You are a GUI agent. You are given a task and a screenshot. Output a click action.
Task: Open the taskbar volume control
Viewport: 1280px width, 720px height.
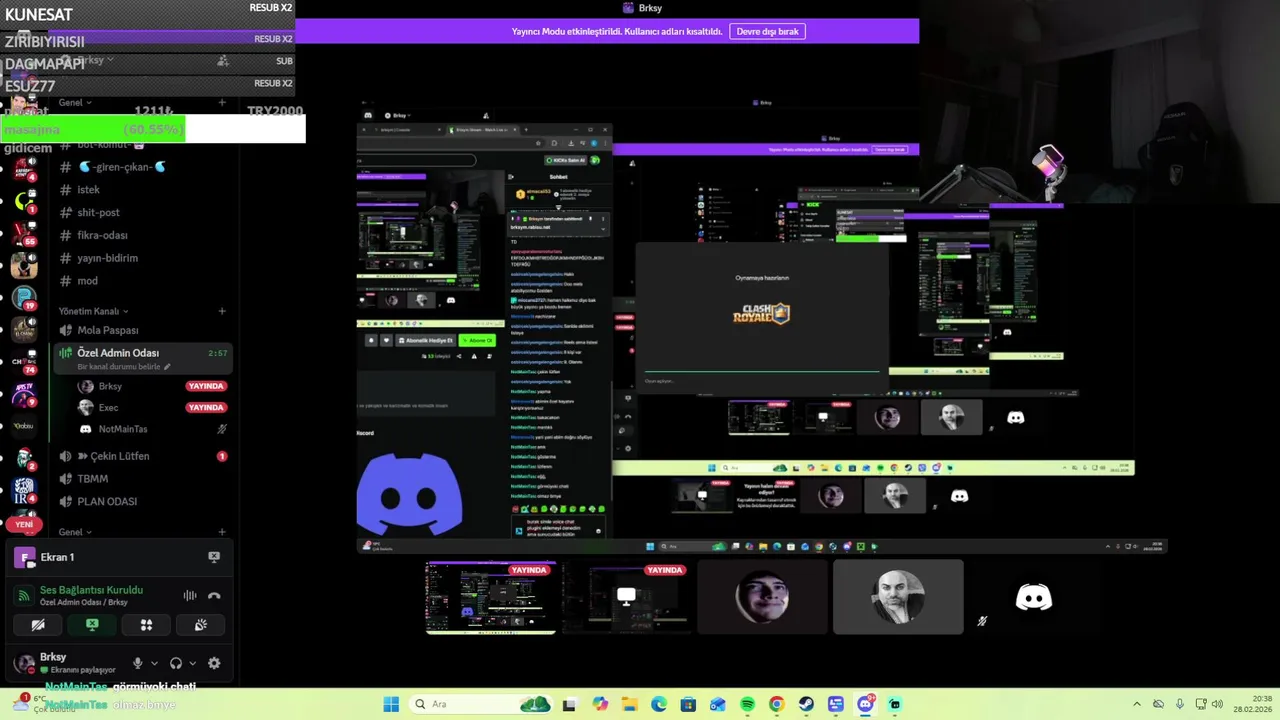[1217, 704]
